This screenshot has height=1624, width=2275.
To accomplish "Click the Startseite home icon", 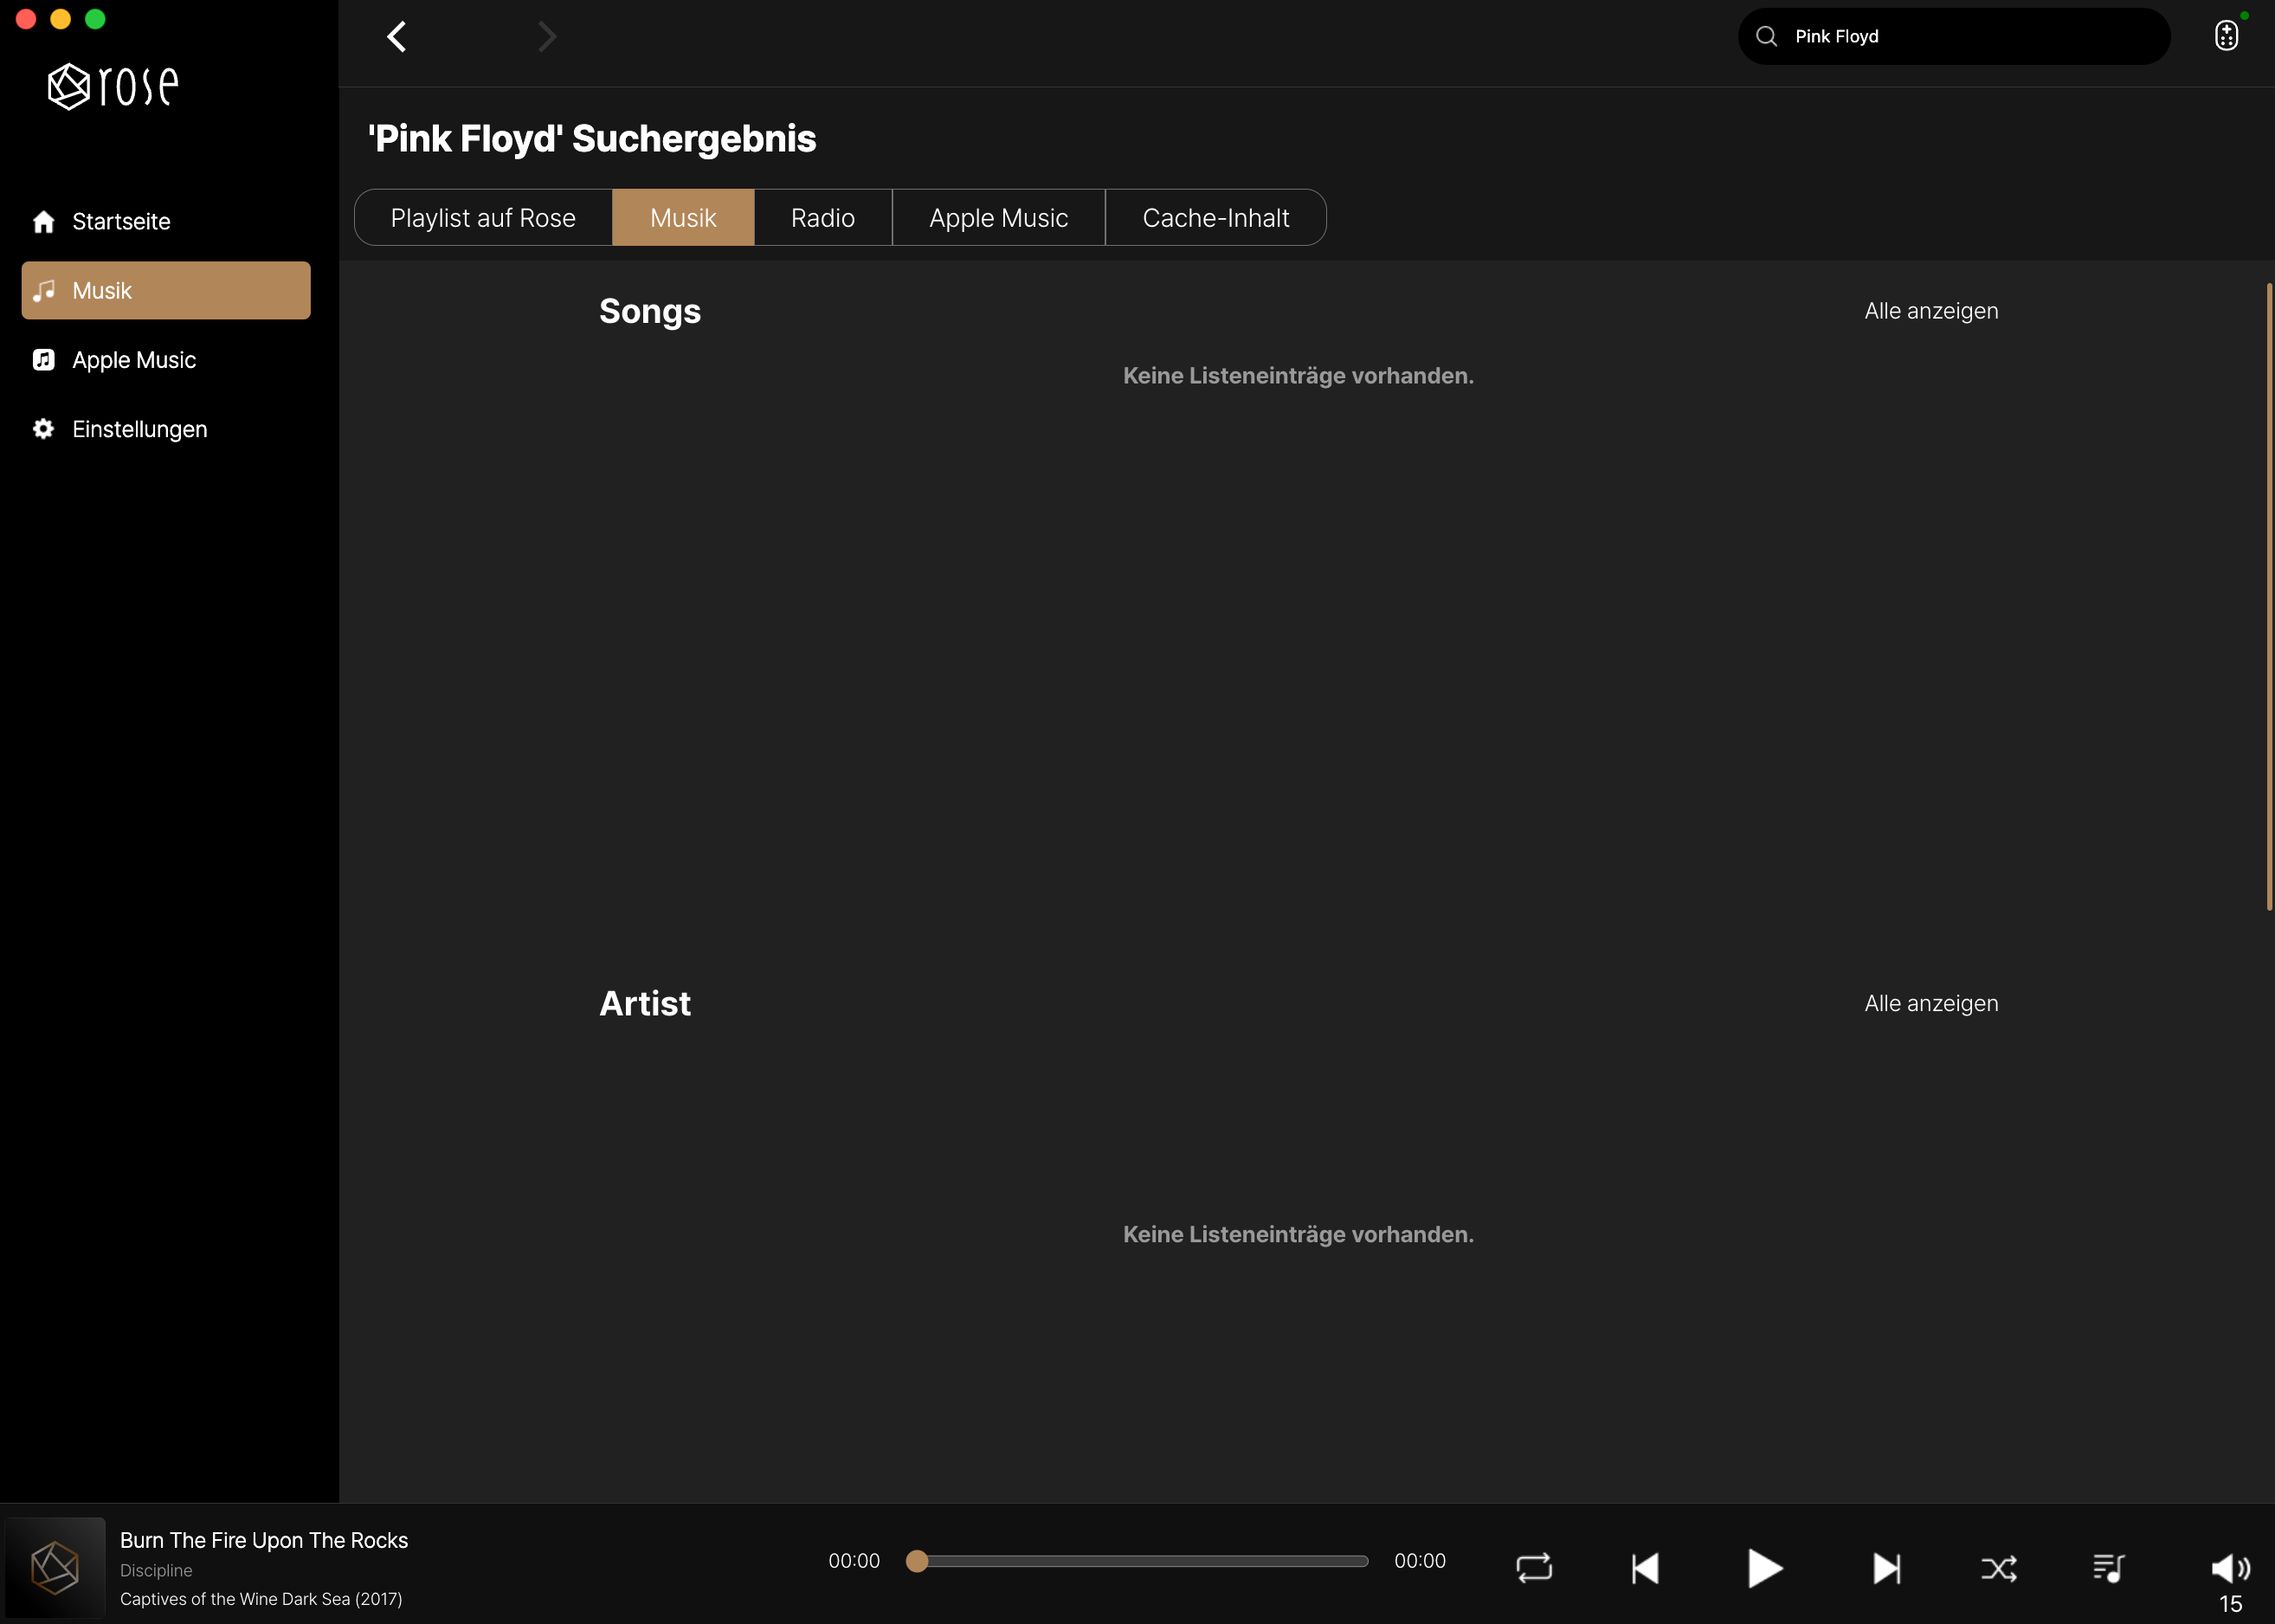I will 43,221.
